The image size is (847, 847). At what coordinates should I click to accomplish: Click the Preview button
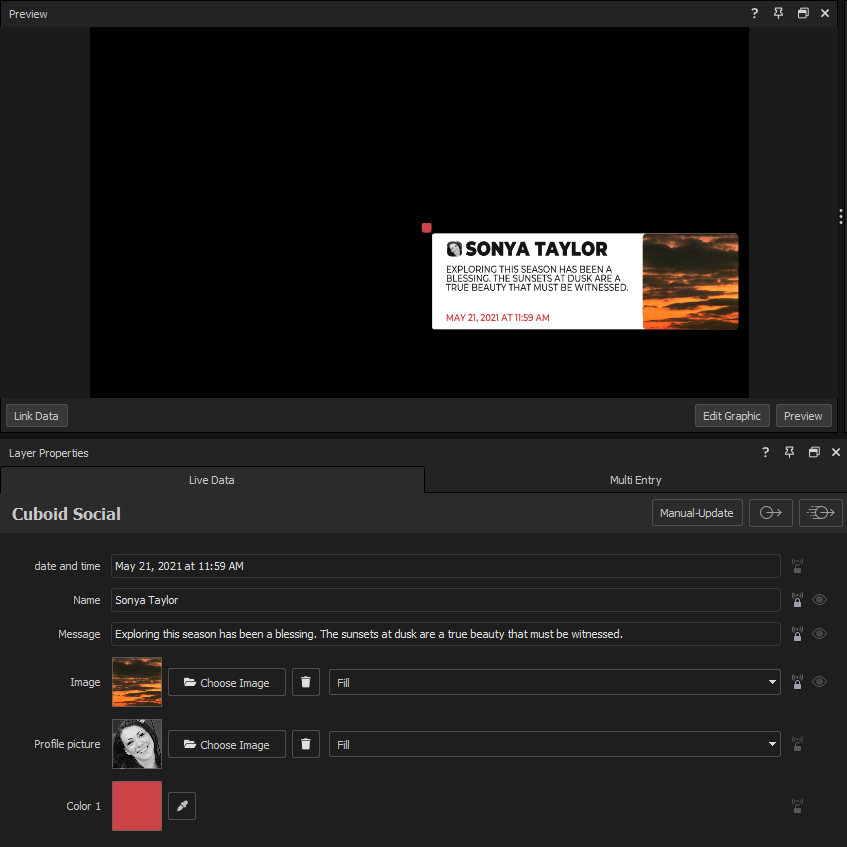tap(803, 416)
